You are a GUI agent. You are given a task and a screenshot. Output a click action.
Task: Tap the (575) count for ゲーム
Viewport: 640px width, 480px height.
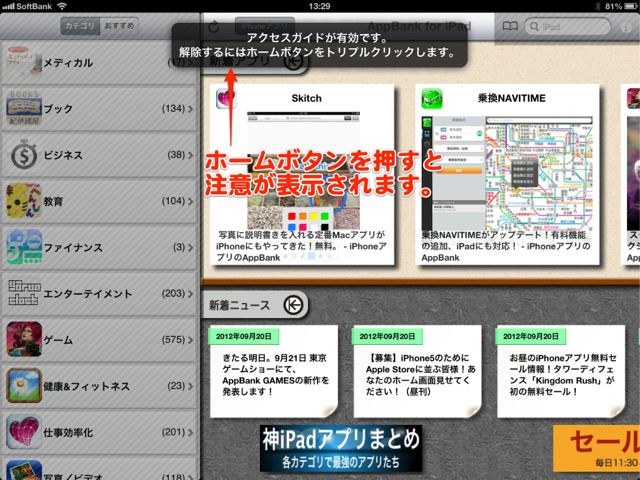[174, 339]
